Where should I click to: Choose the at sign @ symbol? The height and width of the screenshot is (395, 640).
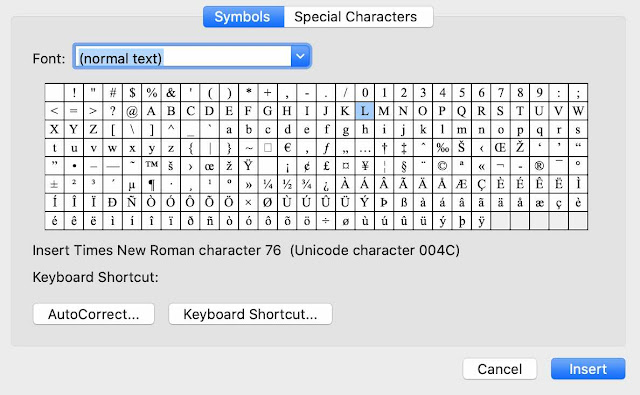coord(132,111)
